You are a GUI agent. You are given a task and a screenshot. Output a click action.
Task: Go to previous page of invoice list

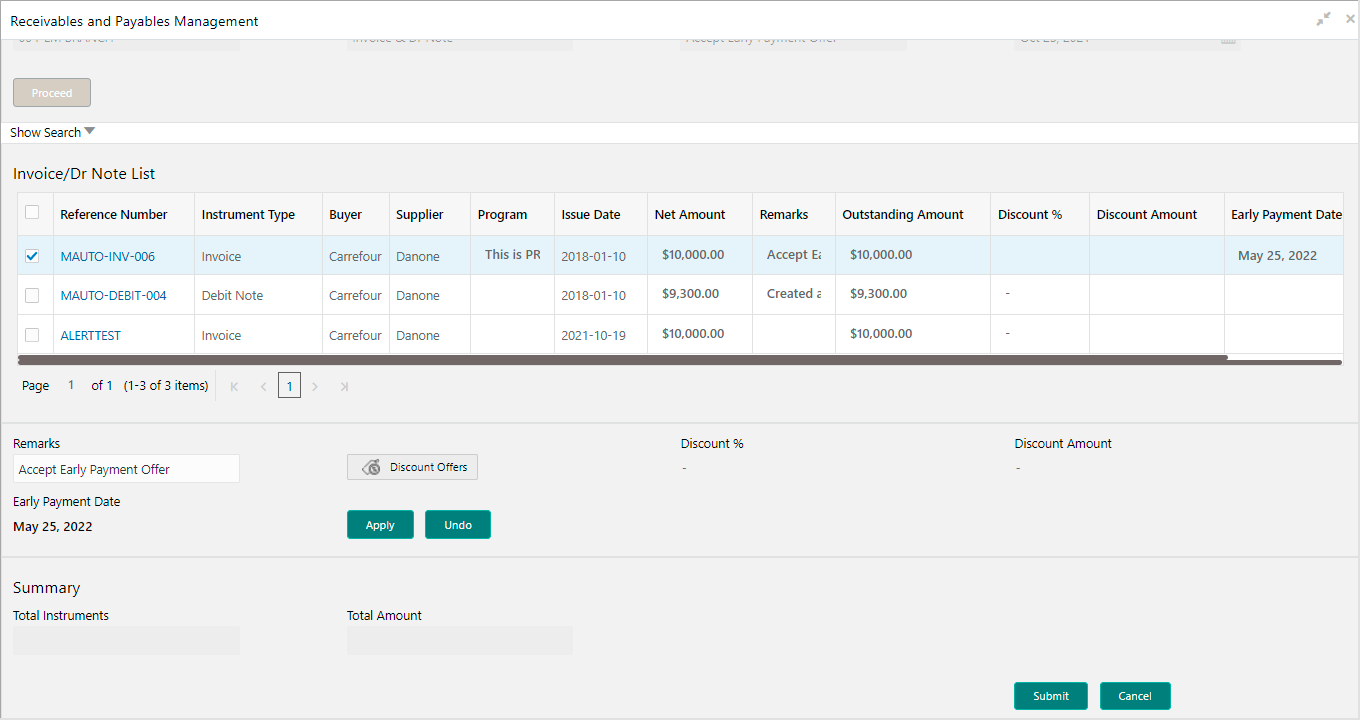click(x=263, y=386)
